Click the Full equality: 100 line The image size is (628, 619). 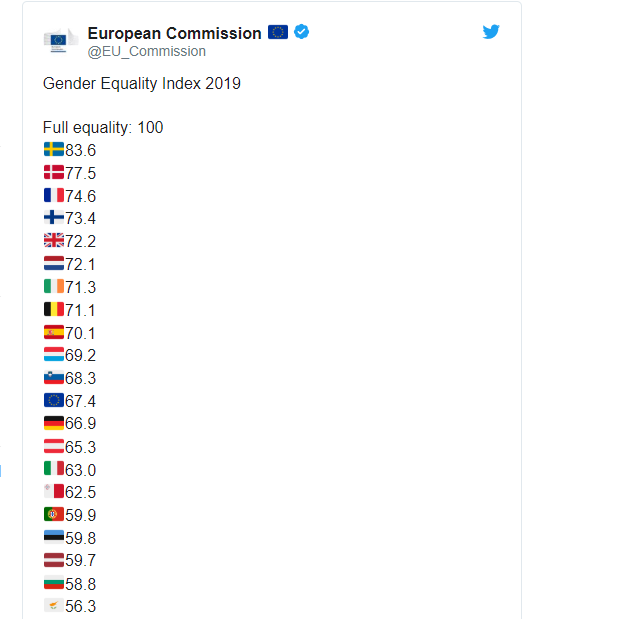click(103, 127)
